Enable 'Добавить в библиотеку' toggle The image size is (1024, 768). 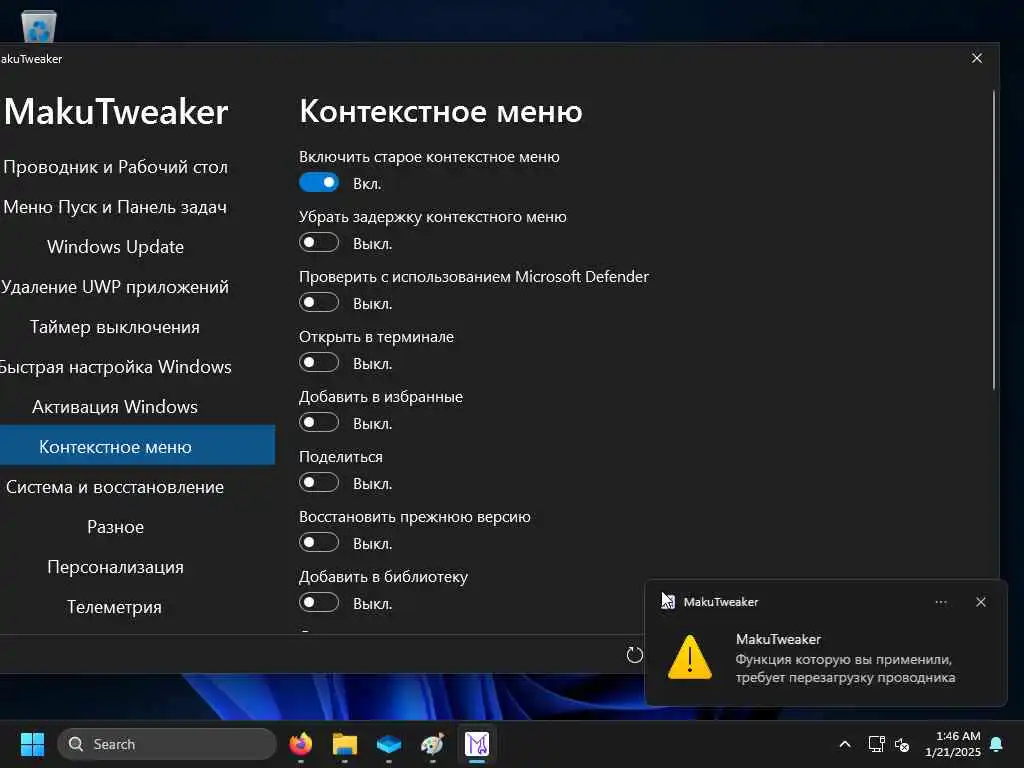point(319,603)
